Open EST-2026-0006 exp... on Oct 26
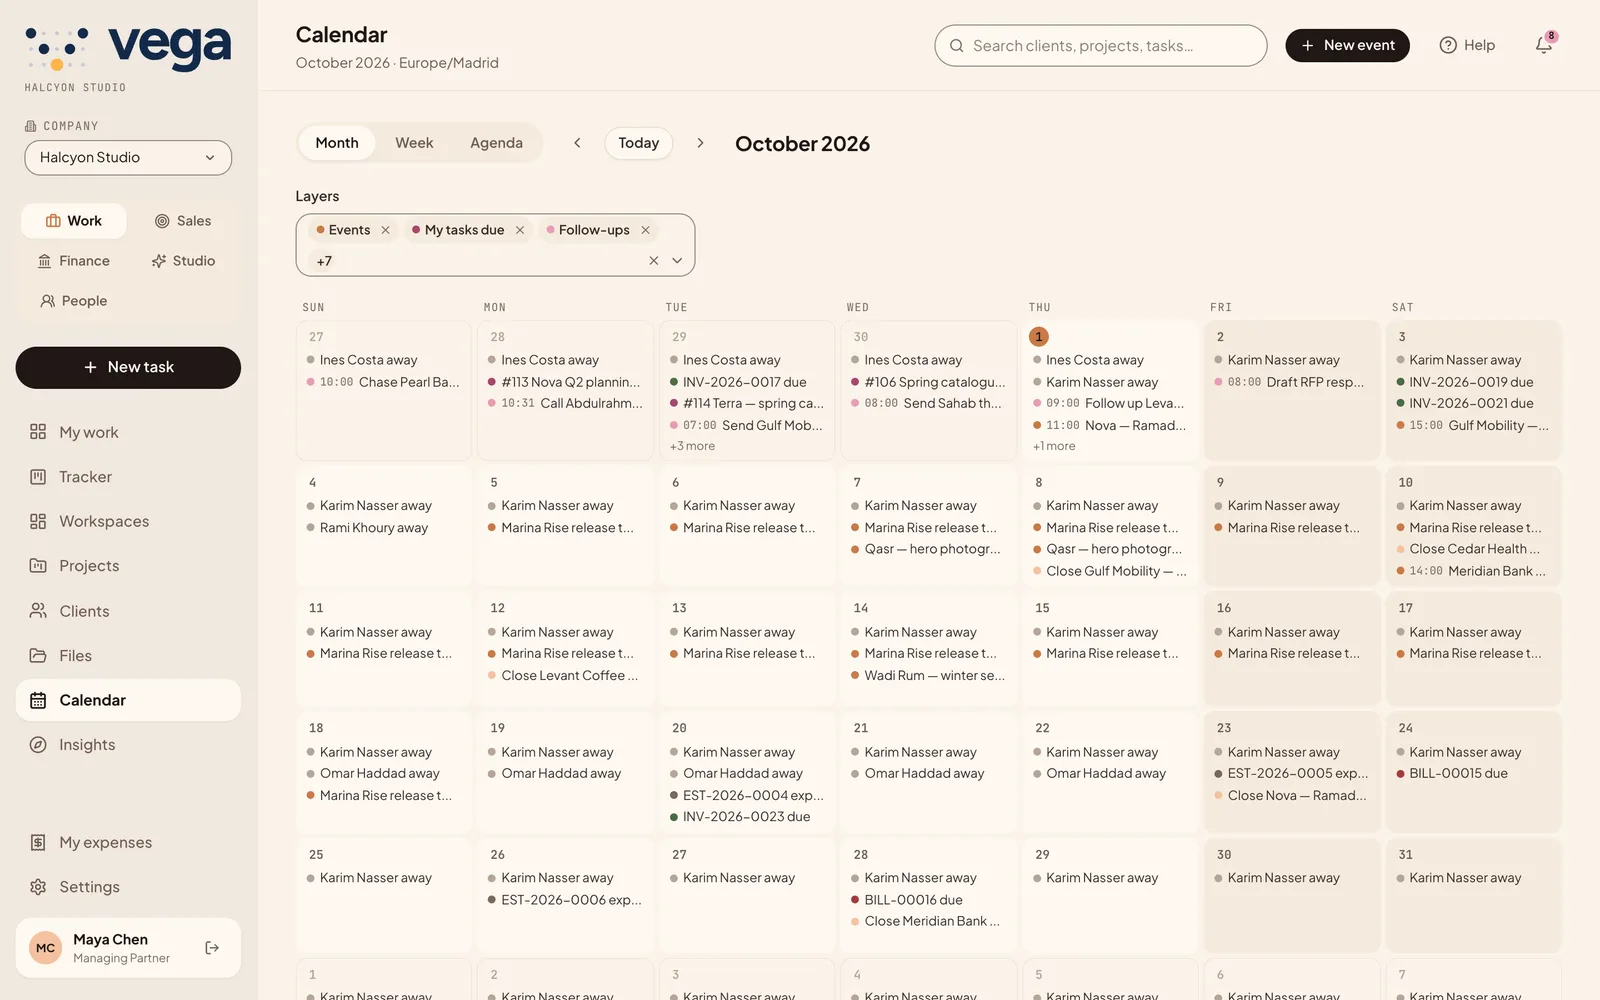1600x1000 pixels. coord(565,900)
